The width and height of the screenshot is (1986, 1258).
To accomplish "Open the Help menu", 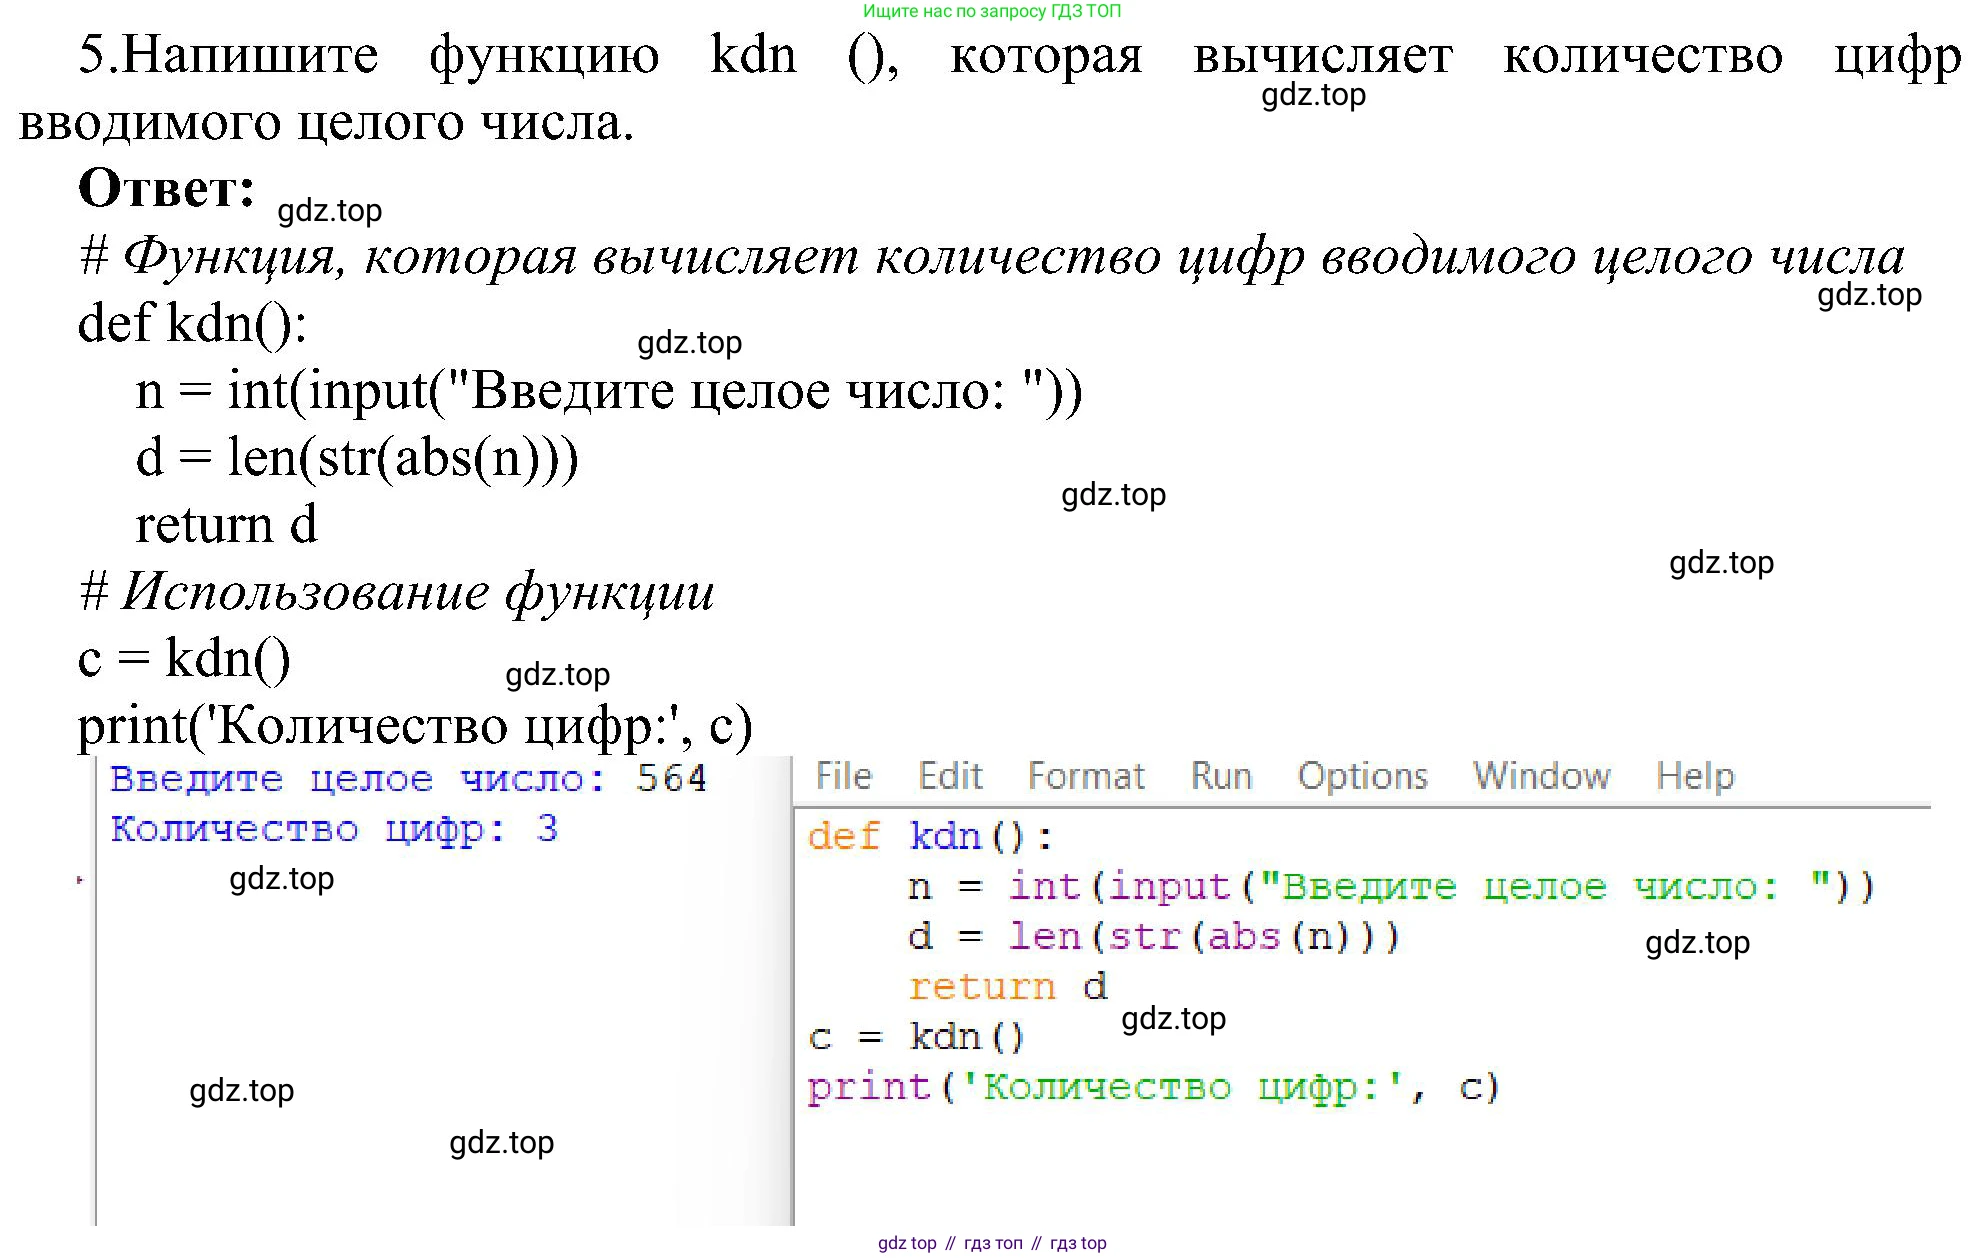I will 1694,777.
